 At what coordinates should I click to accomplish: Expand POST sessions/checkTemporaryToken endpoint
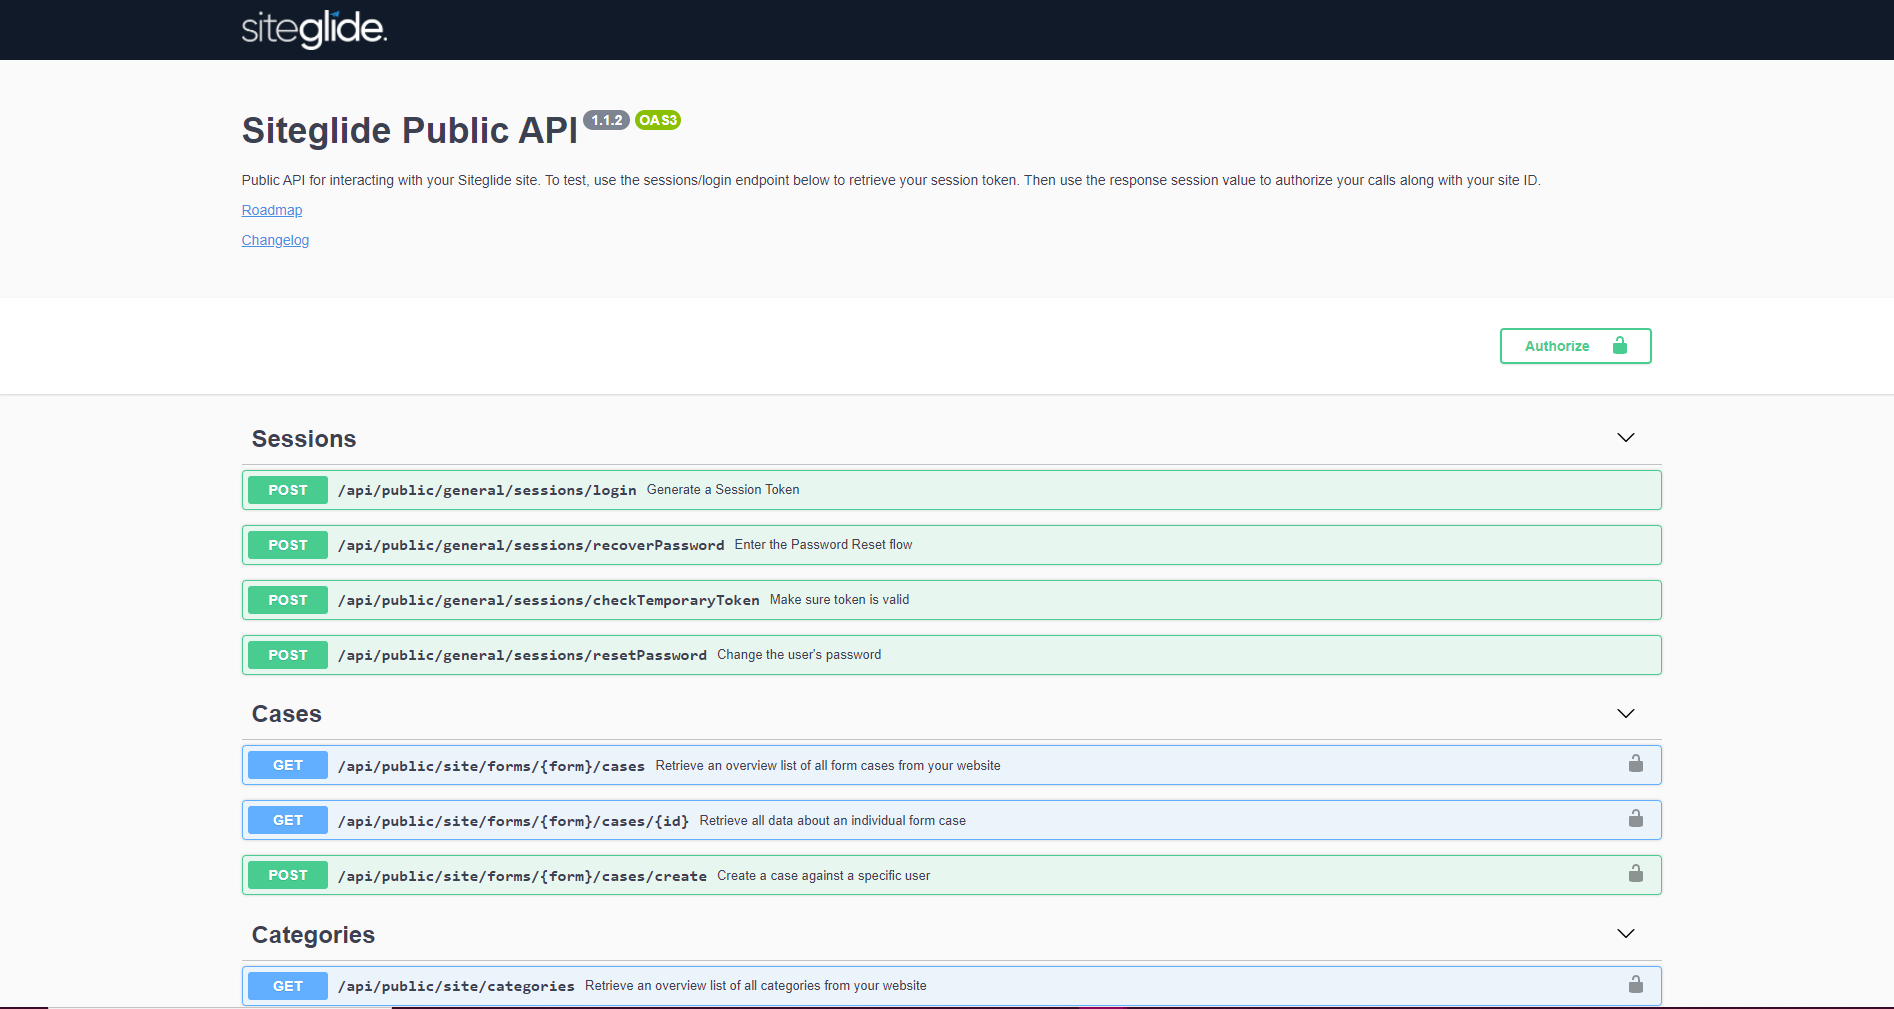(x=951, y=600)
